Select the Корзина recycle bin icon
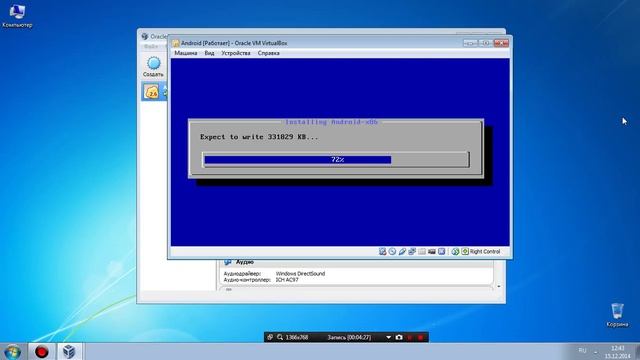Screen dimensions: 640x360 (x=617, y=315)
